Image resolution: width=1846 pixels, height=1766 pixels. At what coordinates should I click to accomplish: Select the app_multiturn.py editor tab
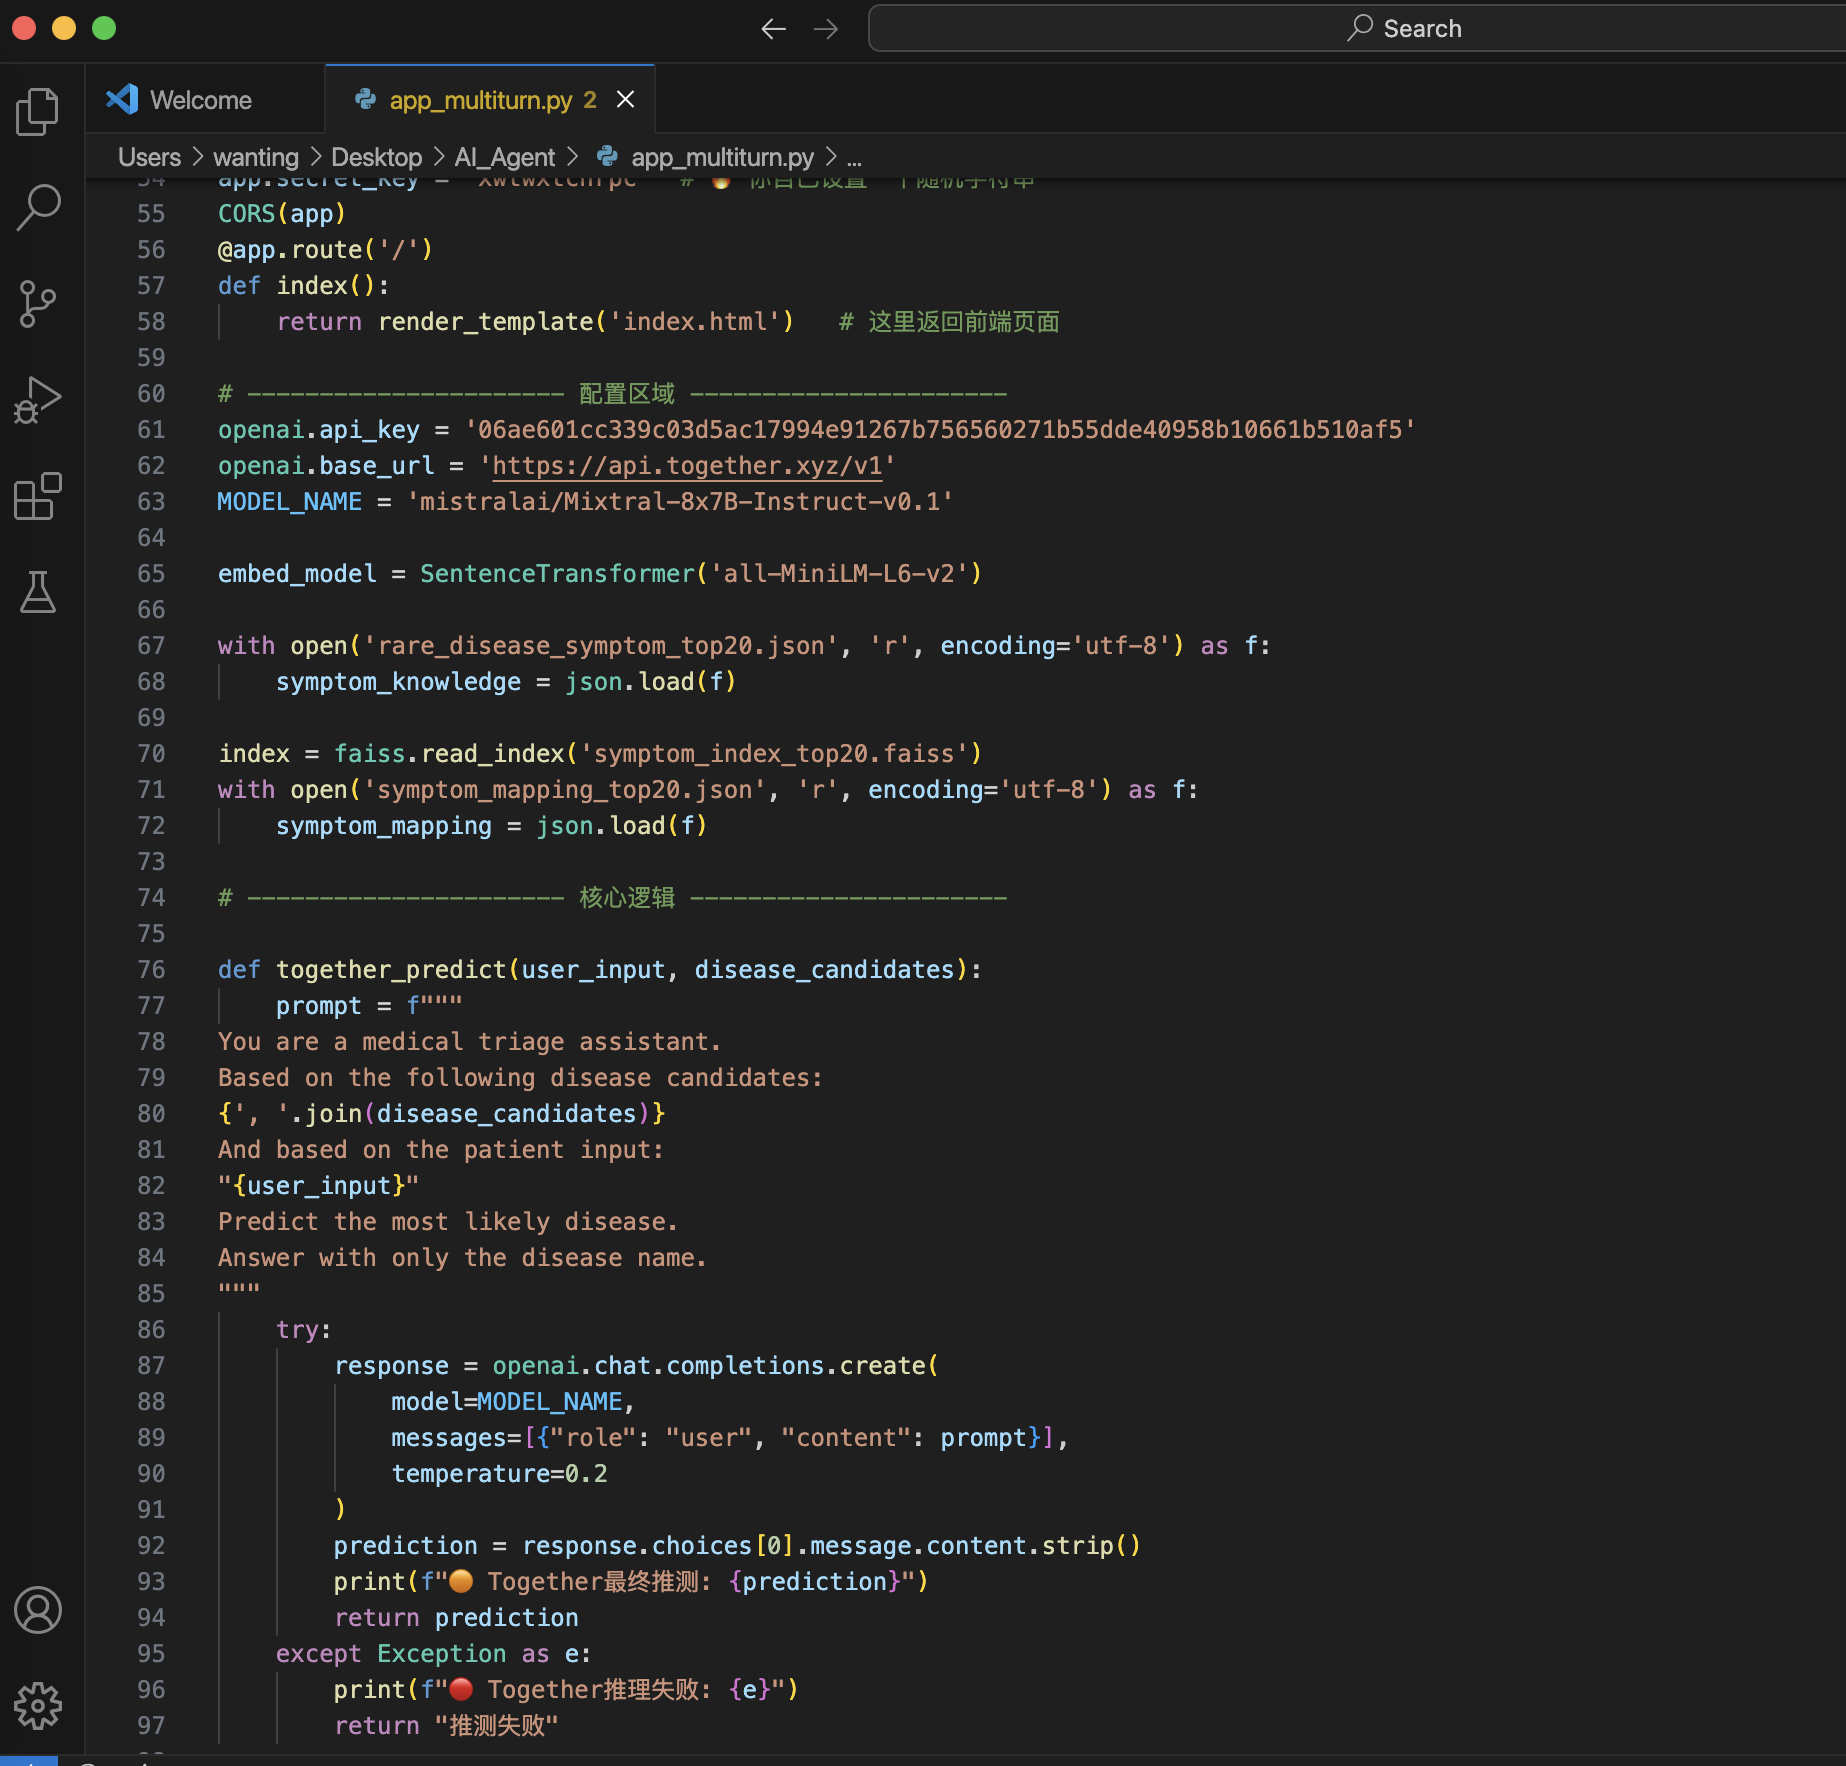[480, 100]
